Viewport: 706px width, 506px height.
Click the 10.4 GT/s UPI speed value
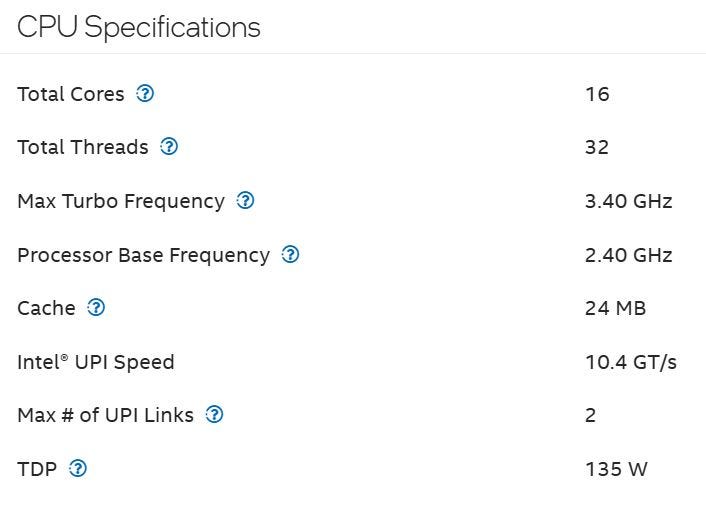pyautogui.click(x=630, y=362)
